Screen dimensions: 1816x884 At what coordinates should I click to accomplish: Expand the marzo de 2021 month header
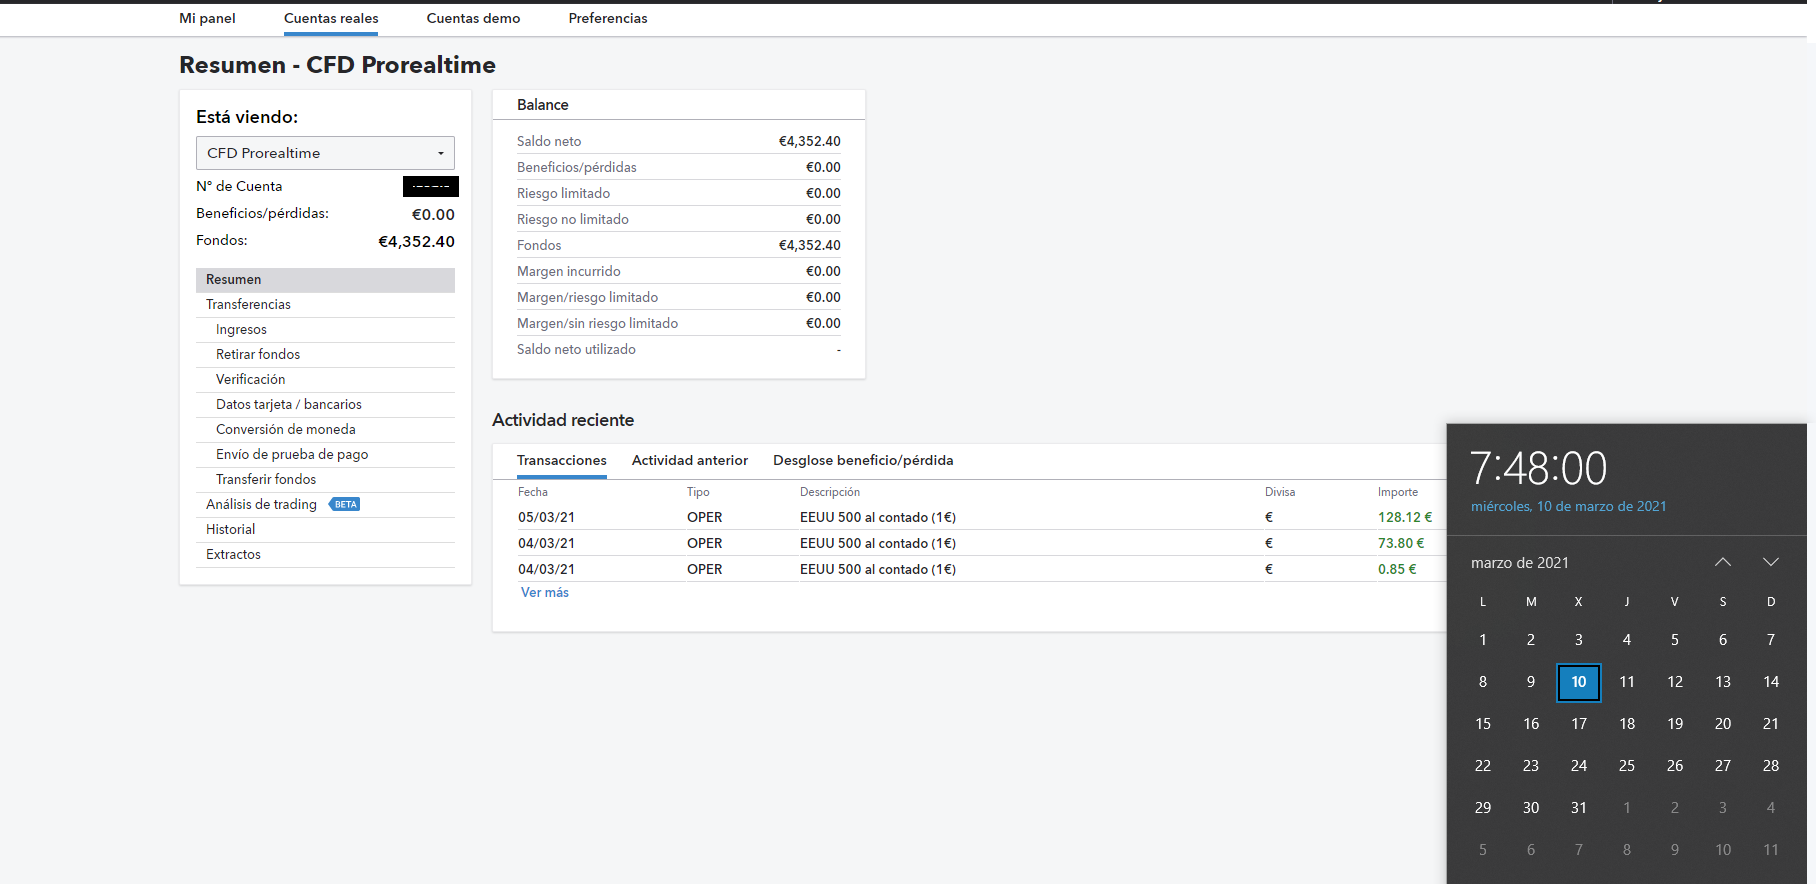1519,563
